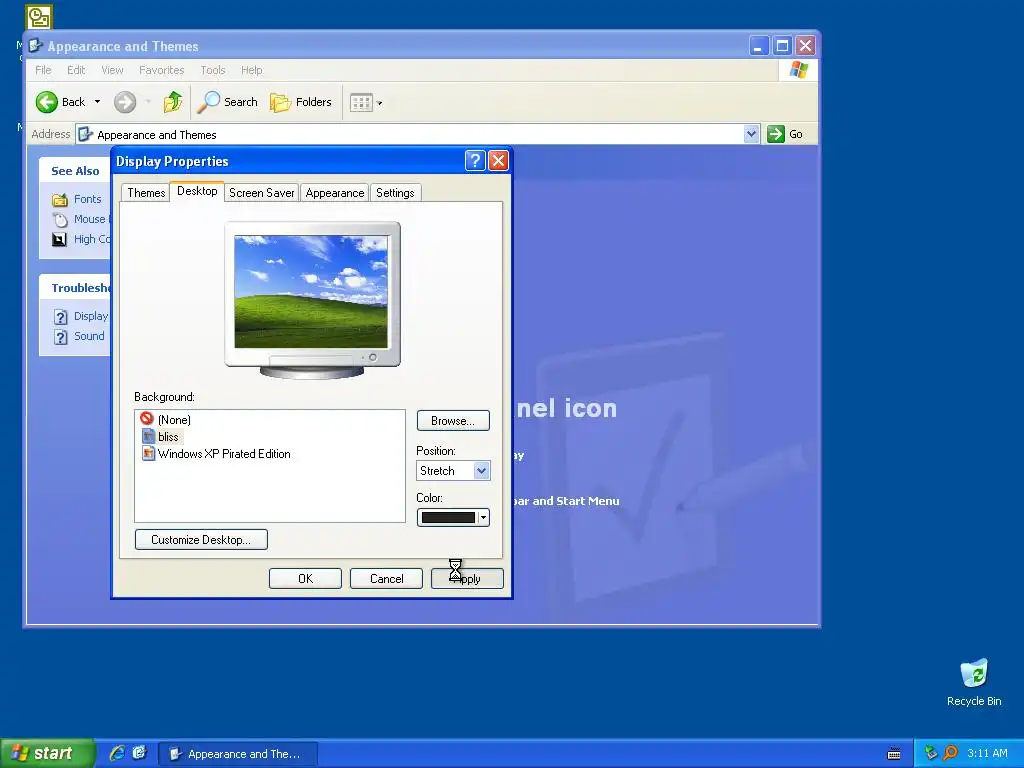Go up one folder level icon
Screen dimensions: 1024x768
pos(173,102)
